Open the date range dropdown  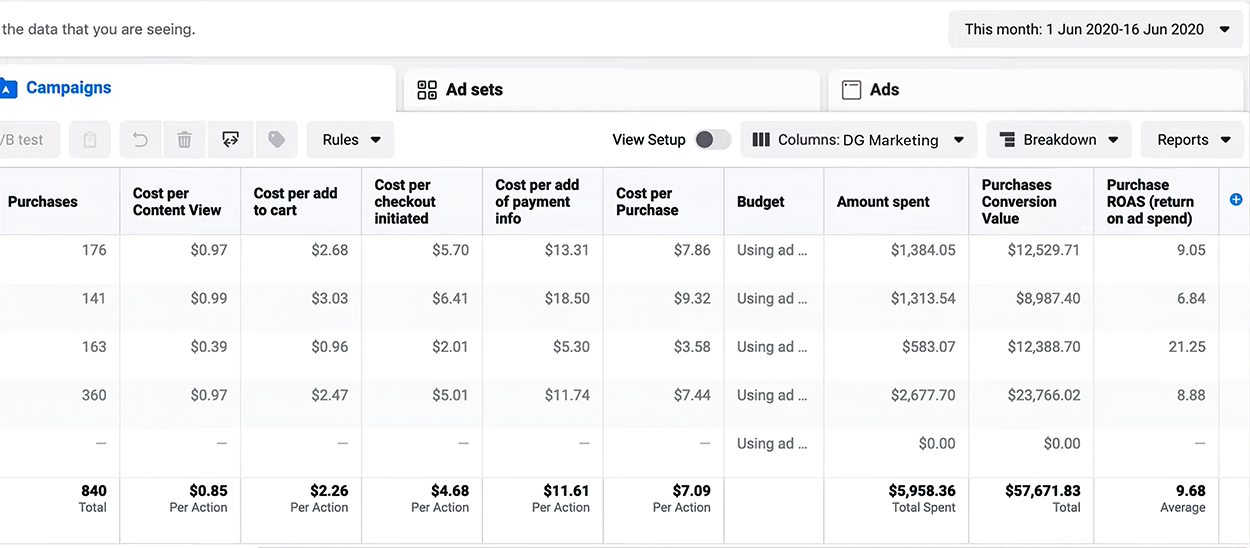1096,30
